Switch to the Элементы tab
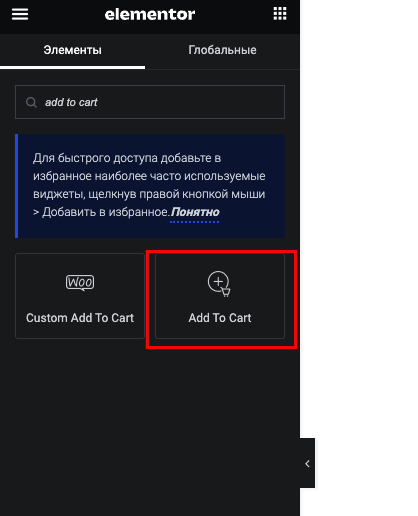Image resolution: width=418 pixels, height=516 pixels. click(x=72, y=51)
